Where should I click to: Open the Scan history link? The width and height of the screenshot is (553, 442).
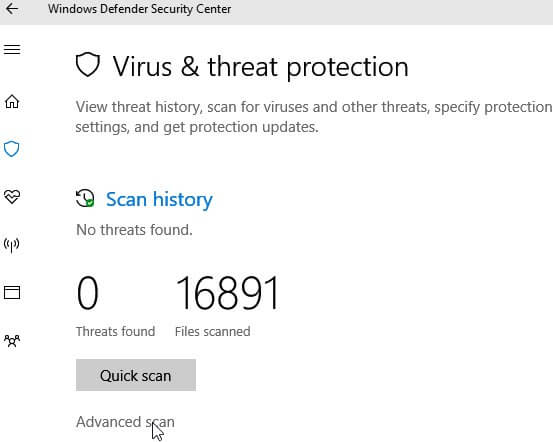point(159,199)
